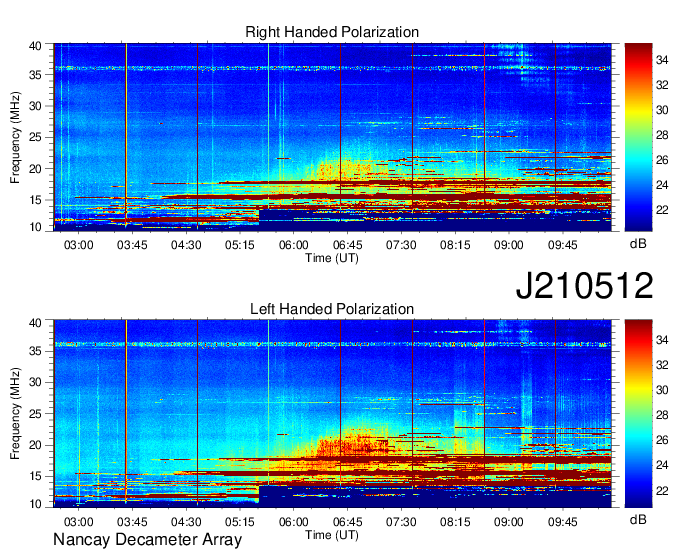Click the 35 MHz tick of Right Handed plot
The height and width of the screenshot is (552, 680).
pos(35,75)
